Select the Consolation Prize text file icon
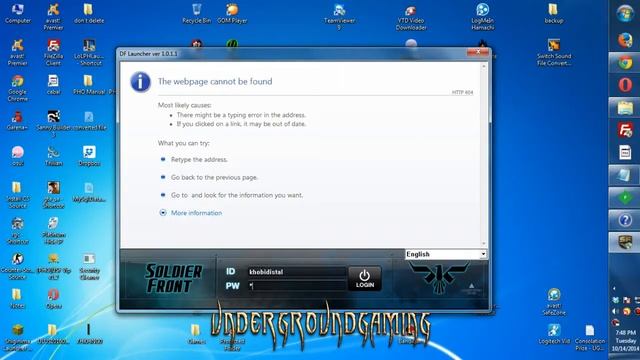The image size is (640, 360). pos(590,338)
